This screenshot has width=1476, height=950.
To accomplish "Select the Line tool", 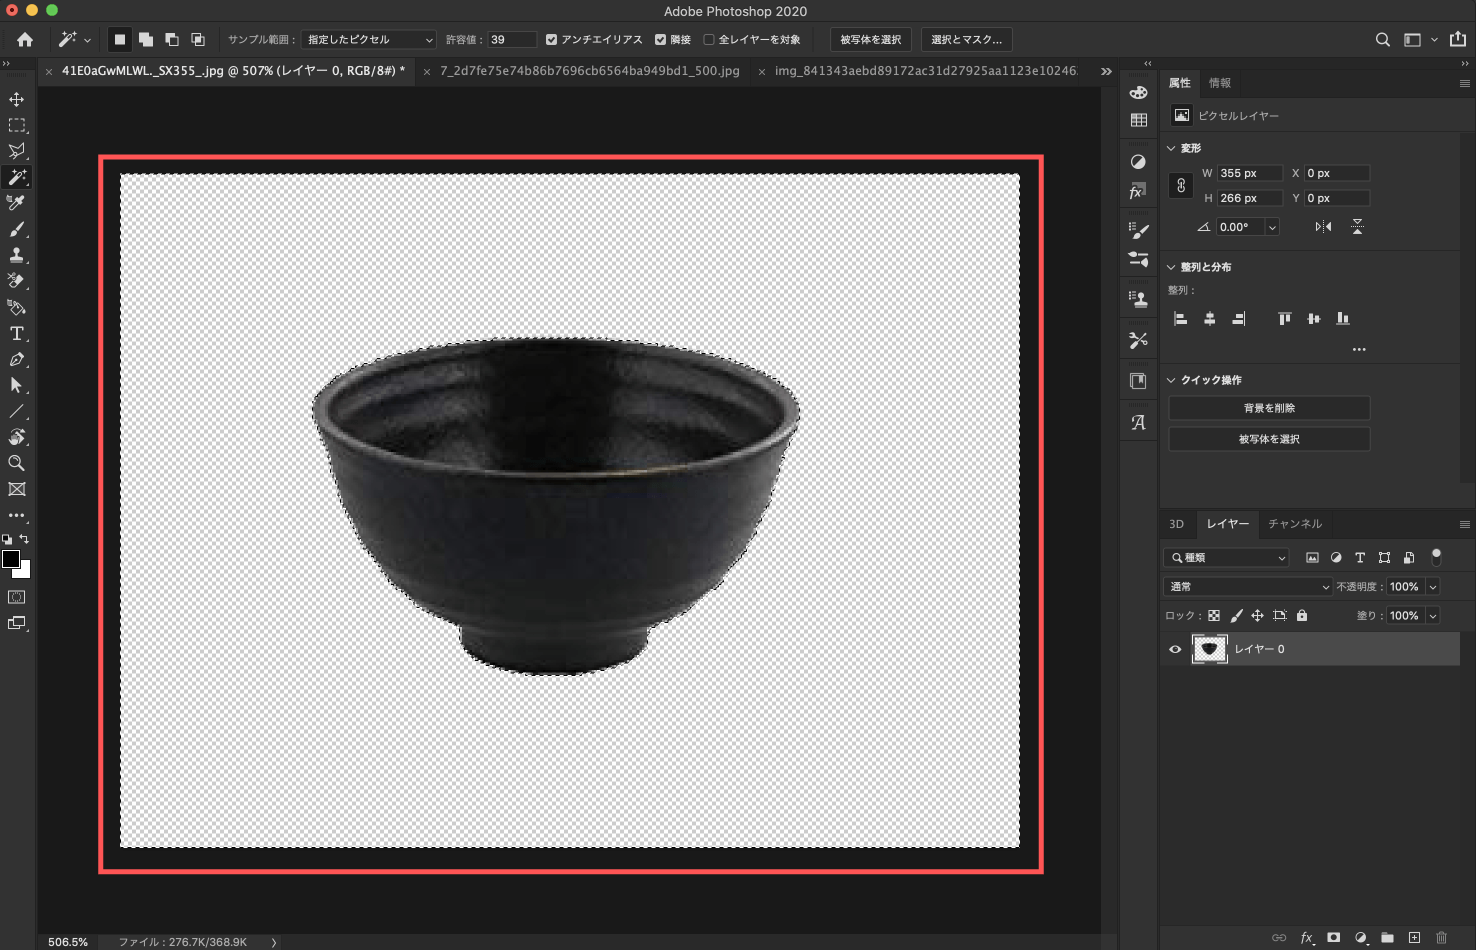I will coord(17,411).
